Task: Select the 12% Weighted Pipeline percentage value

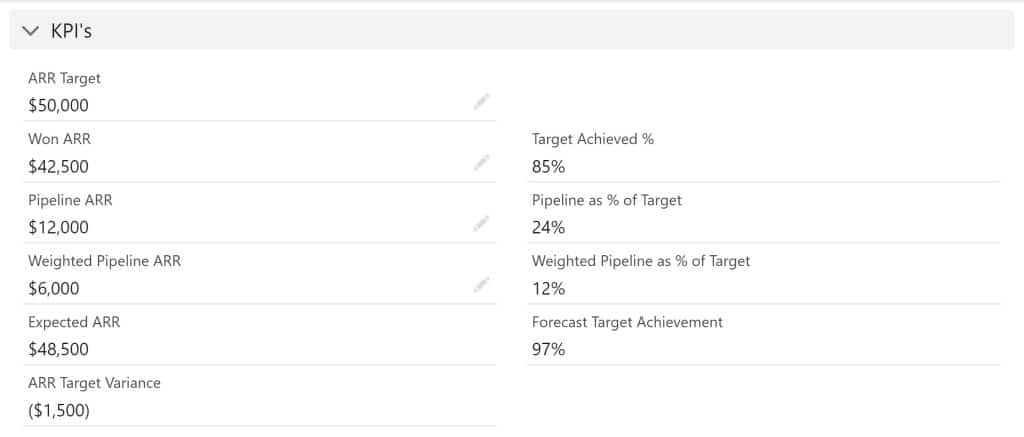Action: tap(548, 289)
